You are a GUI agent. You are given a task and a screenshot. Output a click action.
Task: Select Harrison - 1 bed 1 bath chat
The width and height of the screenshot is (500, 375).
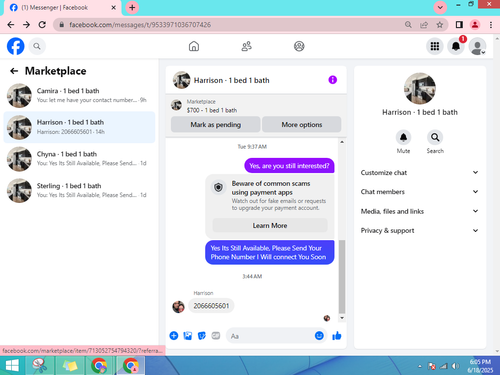click(79, 127)
